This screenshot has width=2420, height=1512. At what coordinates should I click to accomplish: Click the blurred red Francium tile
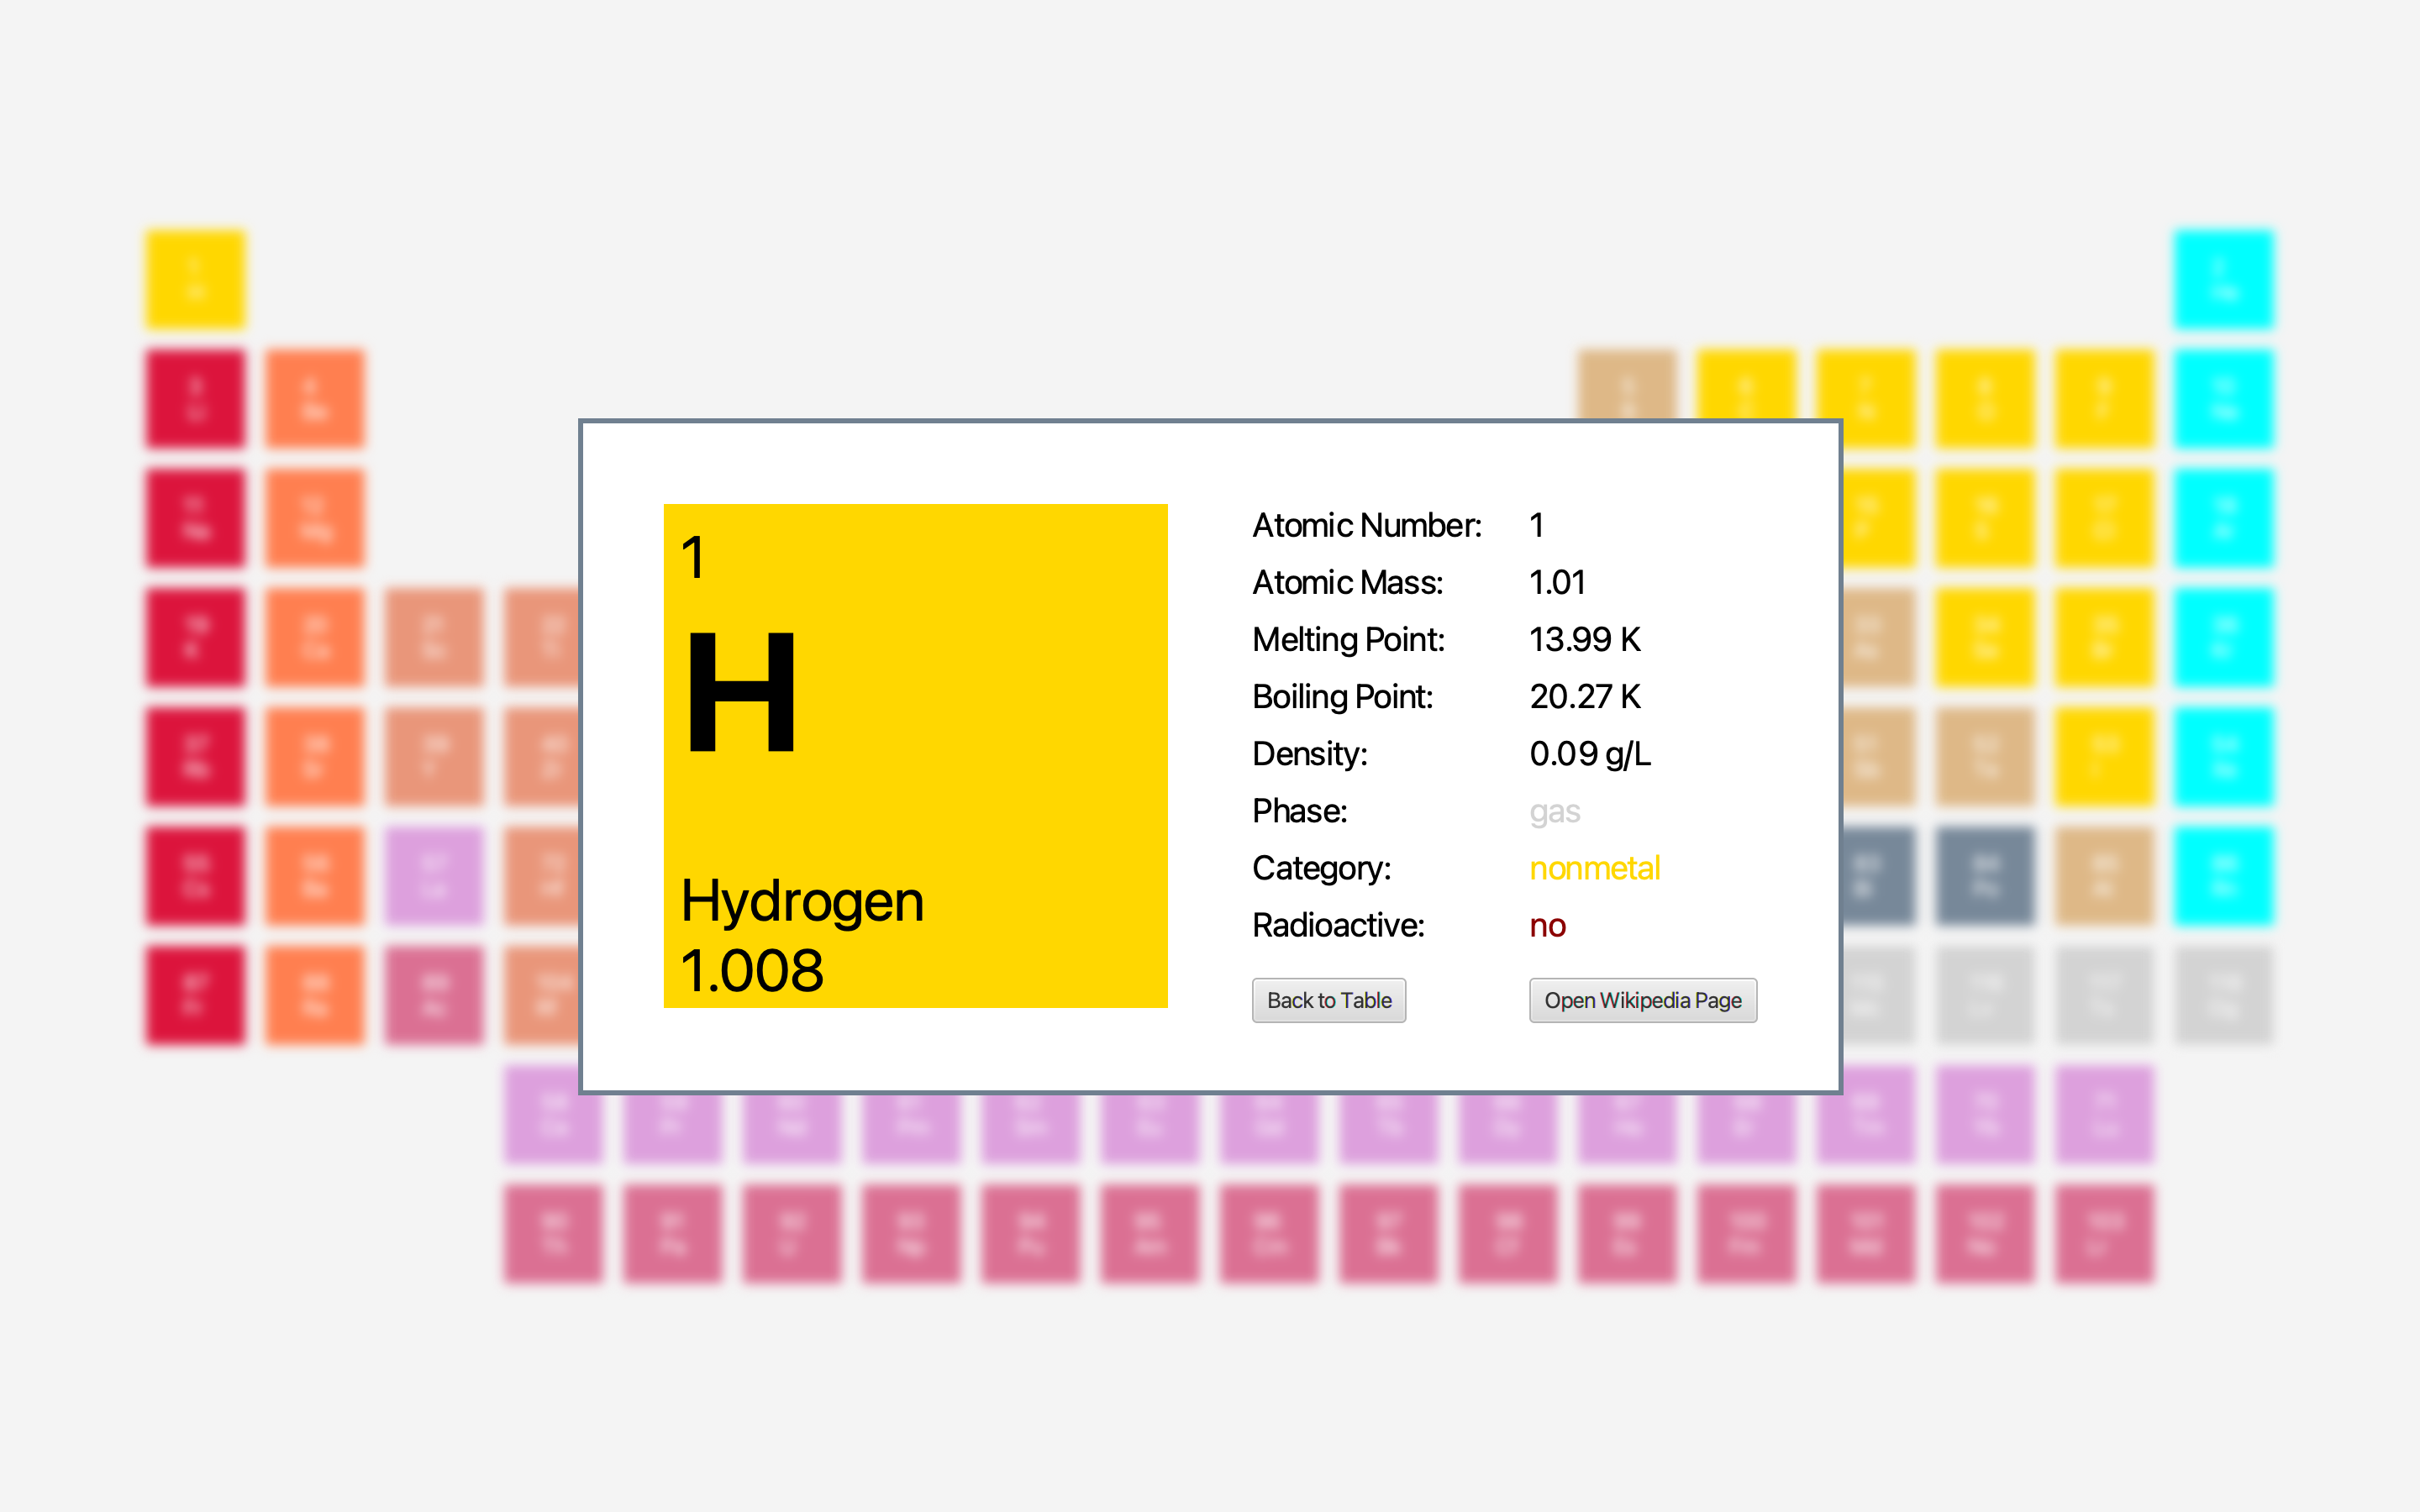click(x=195, y=995)
